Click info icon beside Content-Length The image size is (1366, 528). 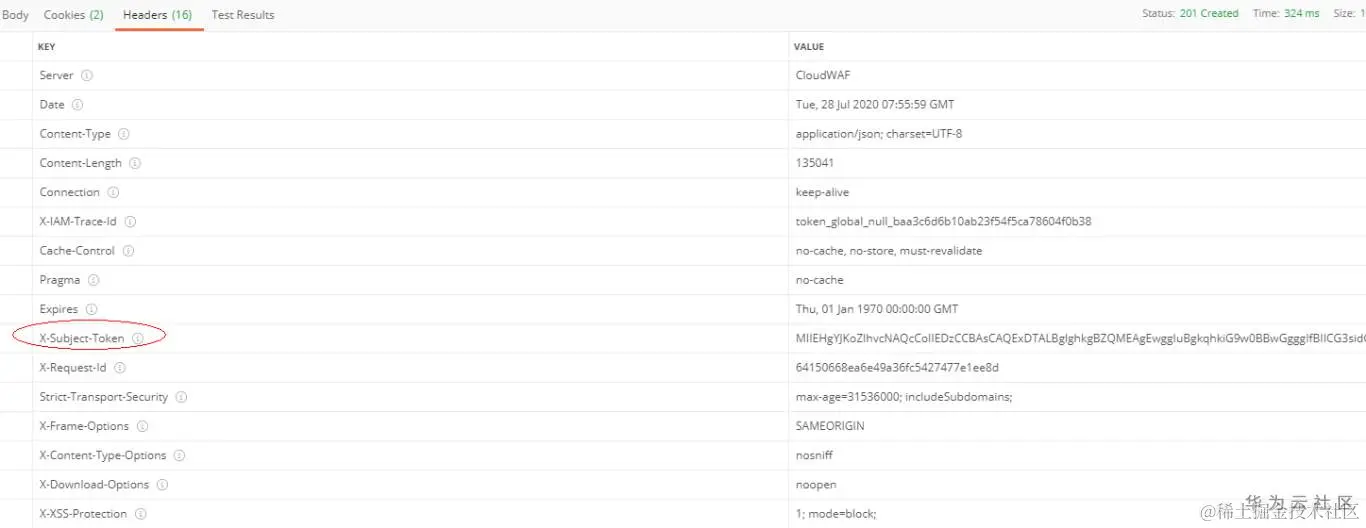pyautogui.click(x=135, y=163)
